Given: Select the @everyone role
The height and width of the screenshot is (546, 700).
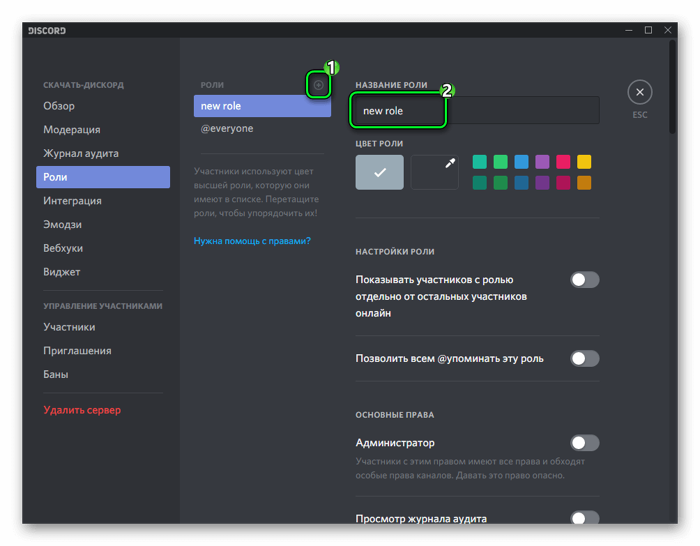Looking at the screenshot, I should pyautogui.click(x=262, y=129).
